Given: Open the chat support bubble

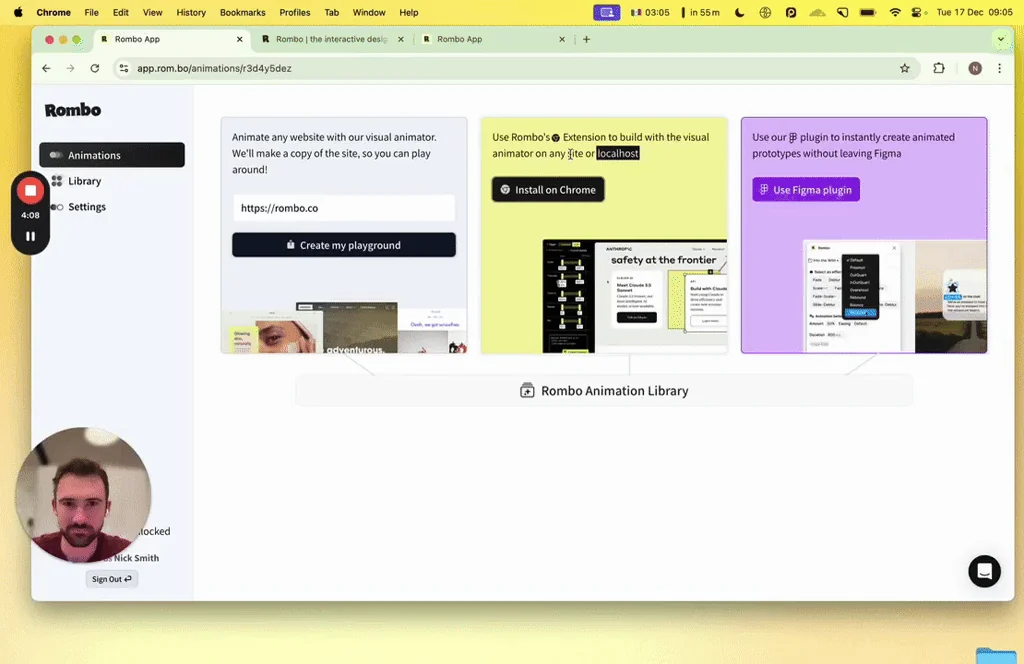Looking at the screenshot, I should click(984, 571).
